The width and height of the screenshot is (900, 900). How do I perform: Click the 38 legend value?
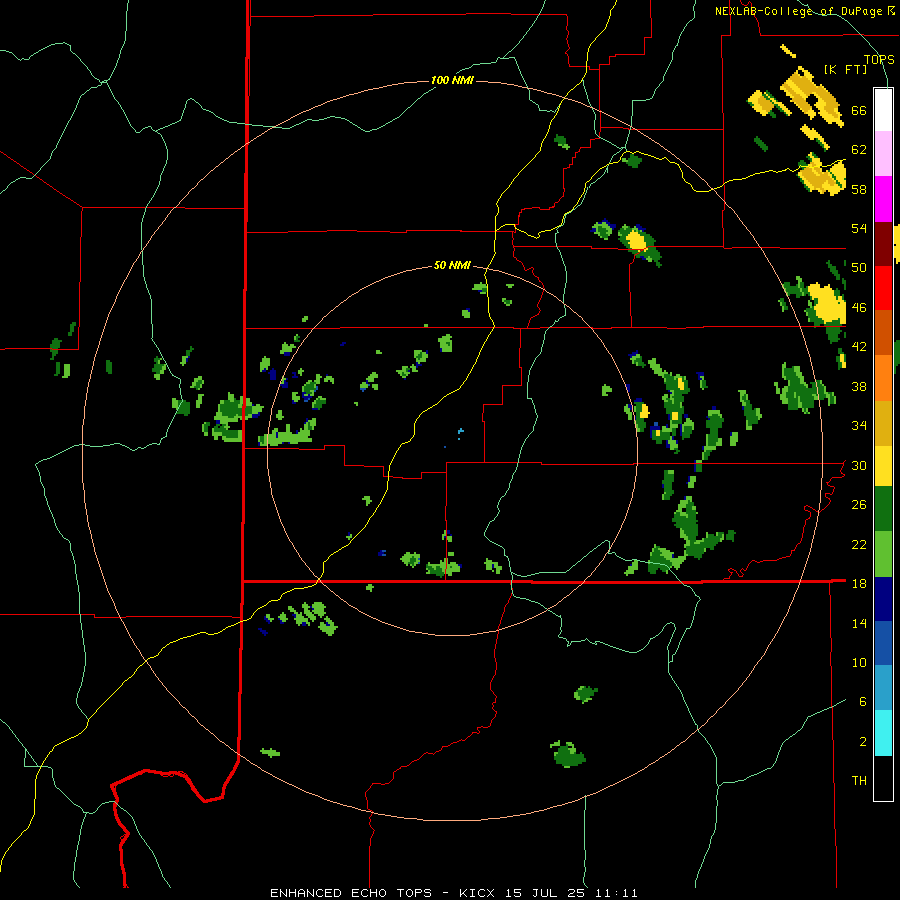coord(859,386)
